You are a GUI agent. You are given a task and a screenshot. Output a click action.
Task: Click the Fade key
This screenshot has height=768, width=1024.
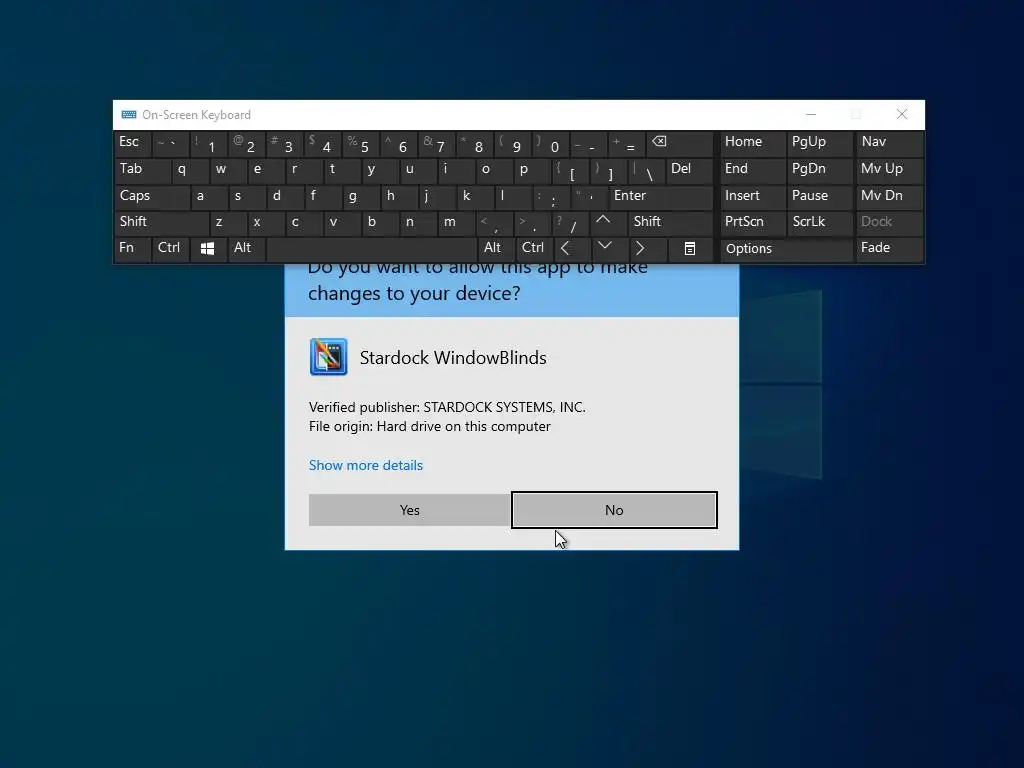tap(889, 249)
